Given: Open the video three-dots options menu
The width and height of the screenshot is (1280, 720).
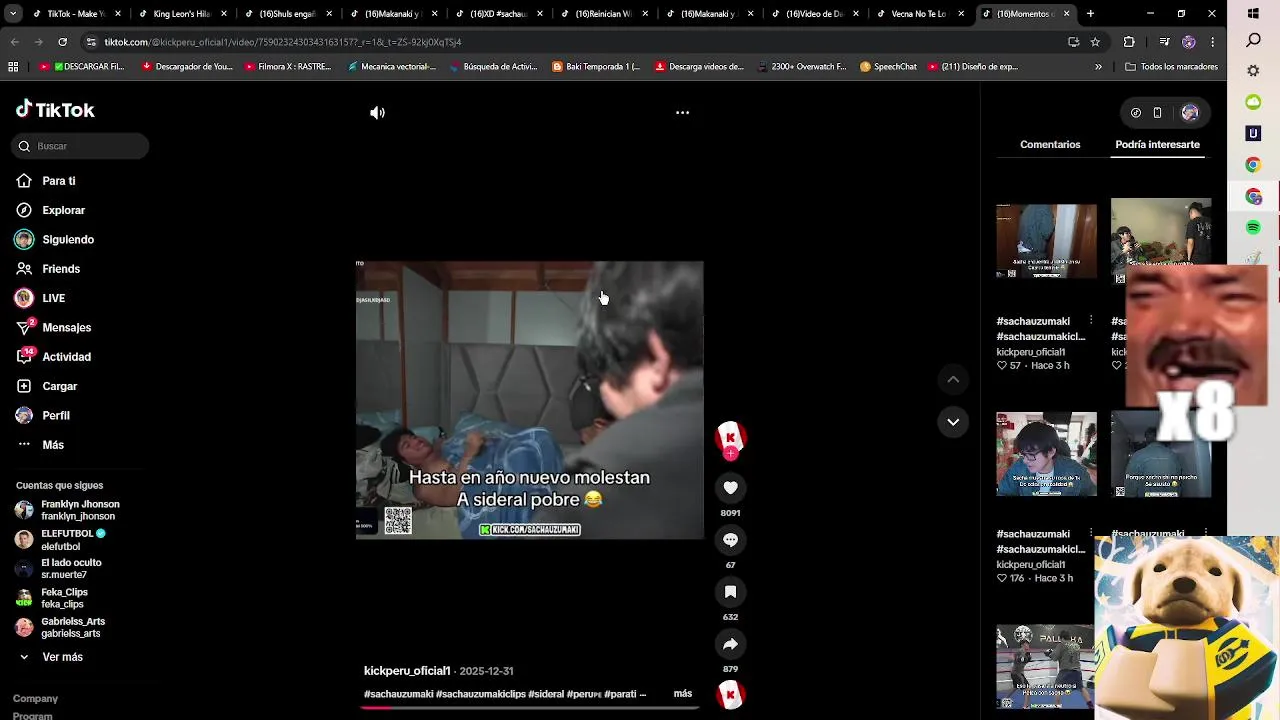Looking at the screenshot, I should click(682, 113).
